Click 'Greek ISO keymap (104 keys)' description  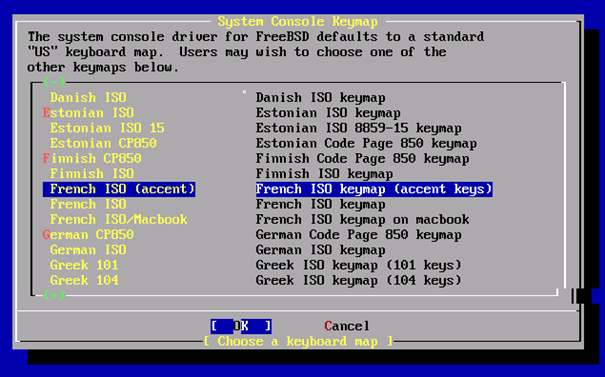pyautogui.click(x=358, y=281)
